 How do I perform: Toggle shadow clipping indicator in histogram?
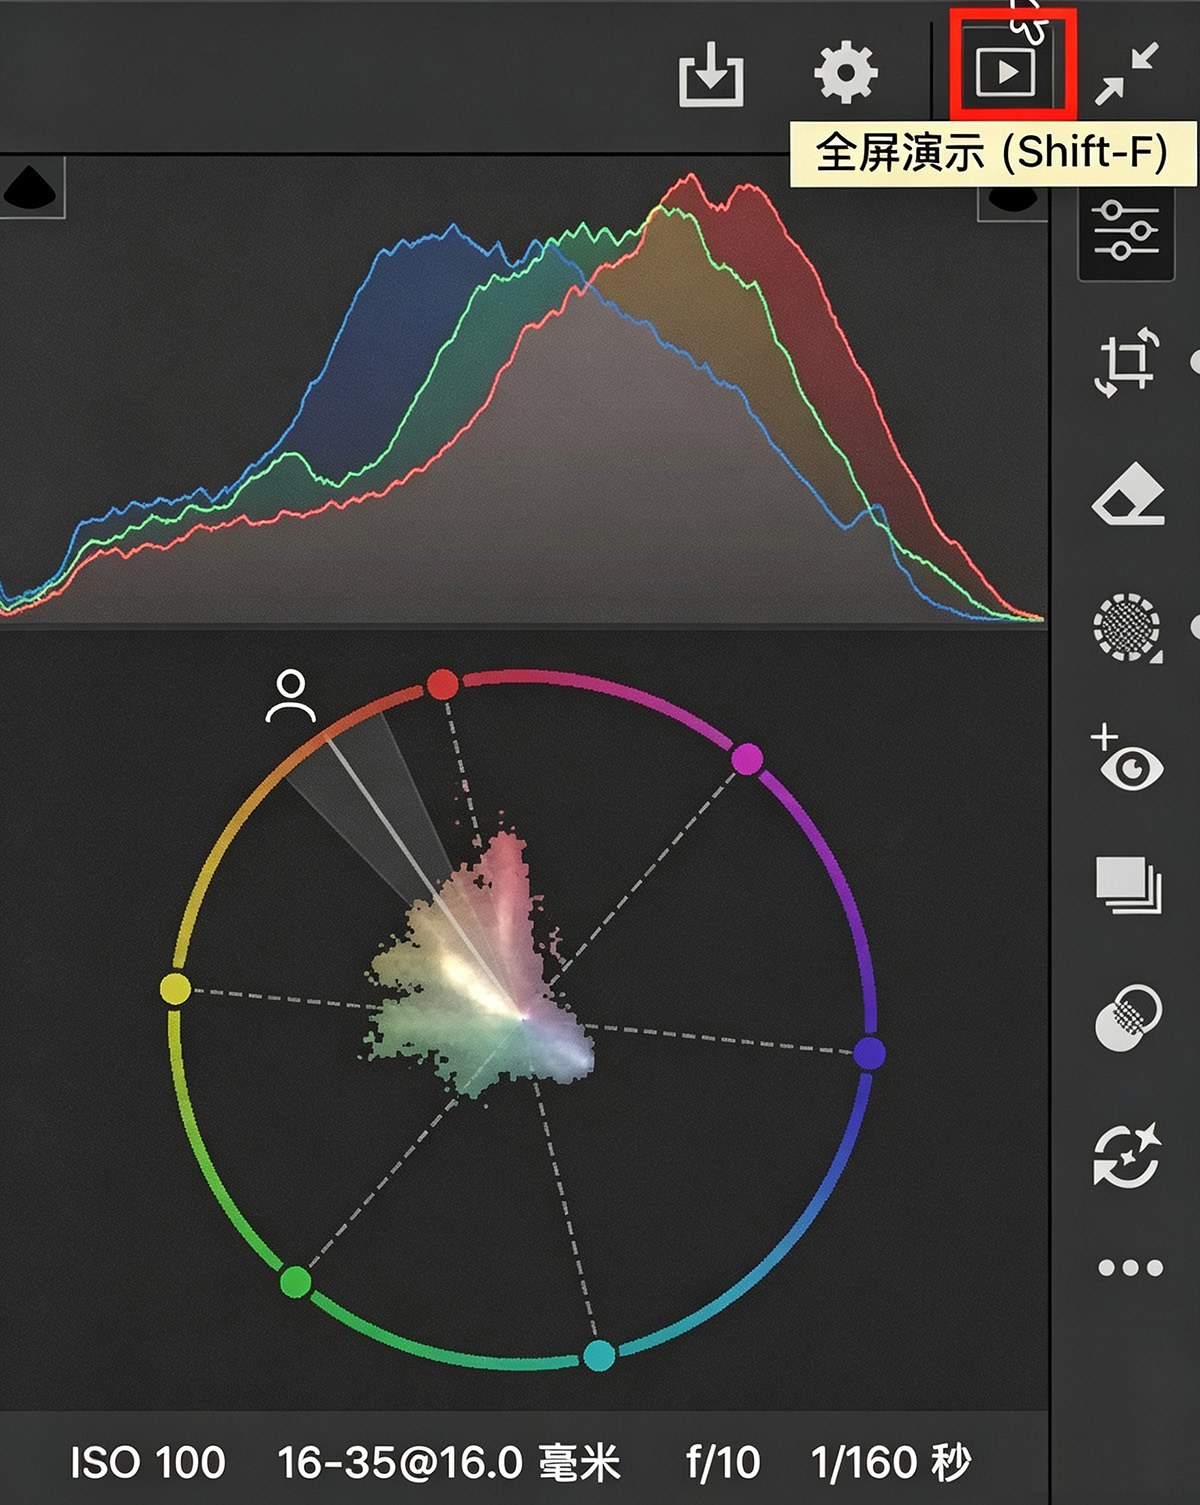[x=30, y=188]
